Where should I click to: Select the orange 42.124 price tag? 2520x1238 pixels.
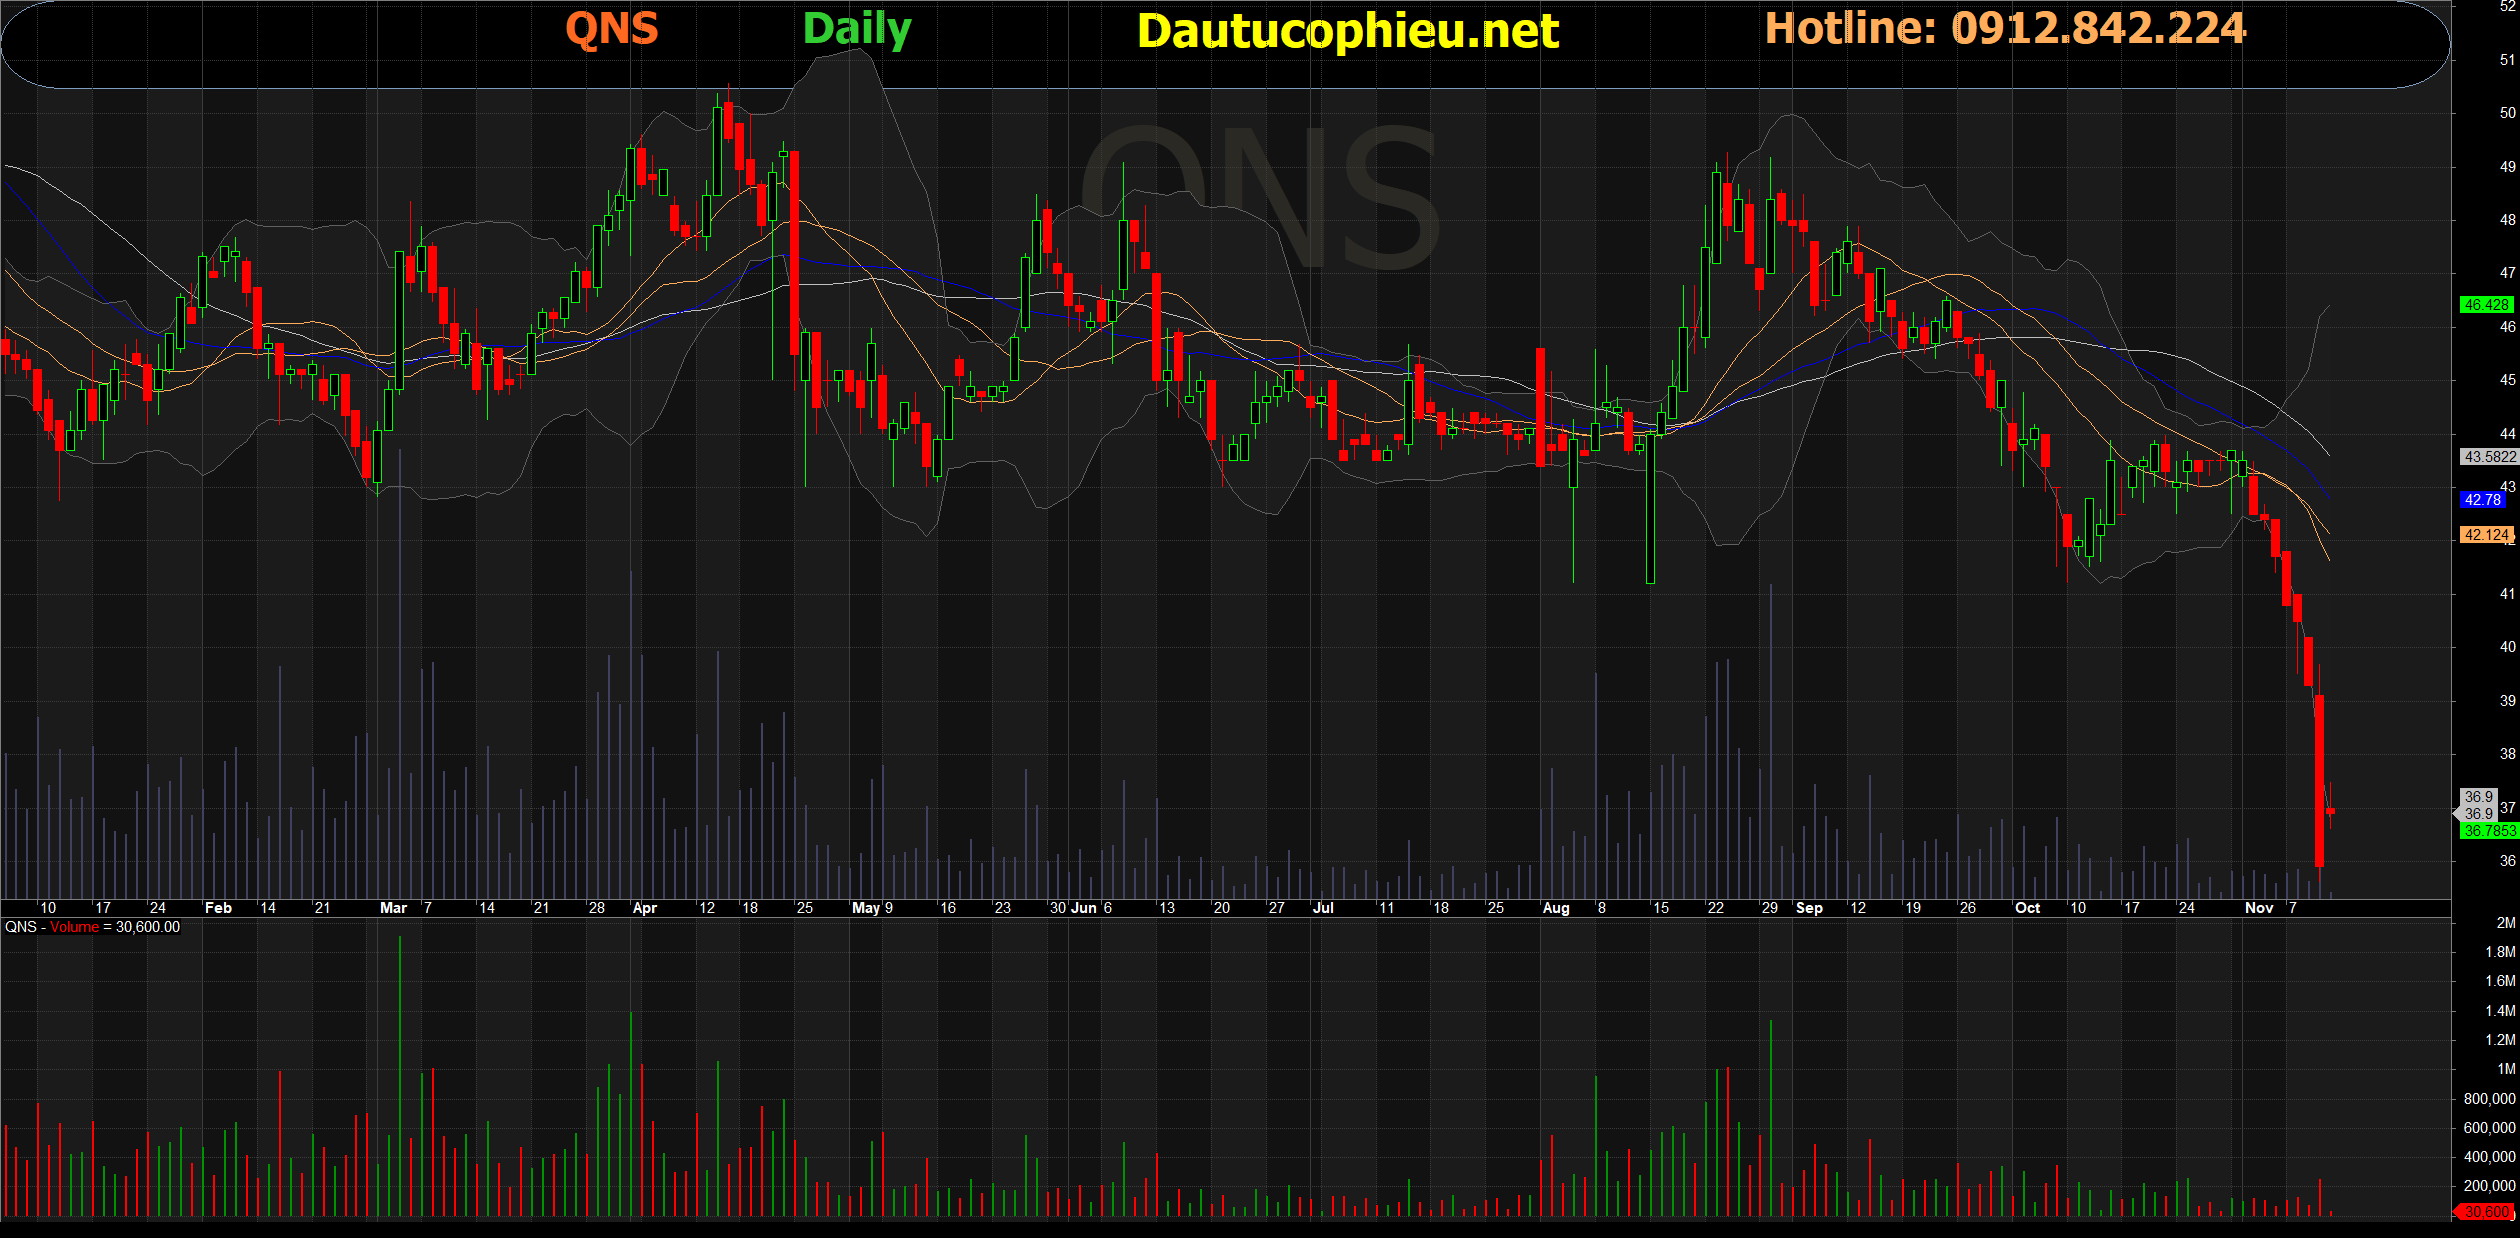(x=2487, y=535)
